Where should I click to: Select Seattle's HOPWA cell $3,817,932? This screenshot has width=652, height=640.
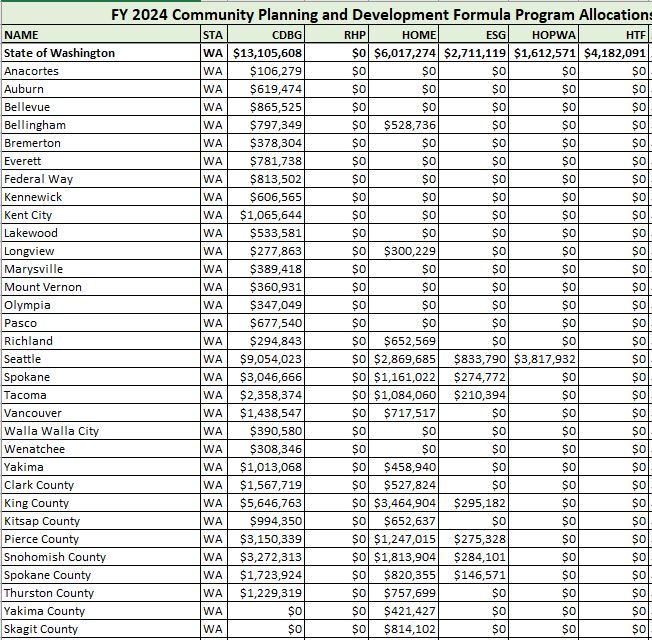pos(545,359)
